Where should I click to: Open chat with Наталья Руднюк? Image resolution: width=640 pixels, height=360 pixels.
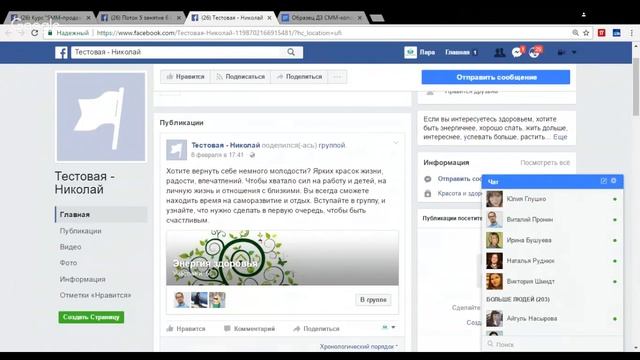(x=552, y=261)
